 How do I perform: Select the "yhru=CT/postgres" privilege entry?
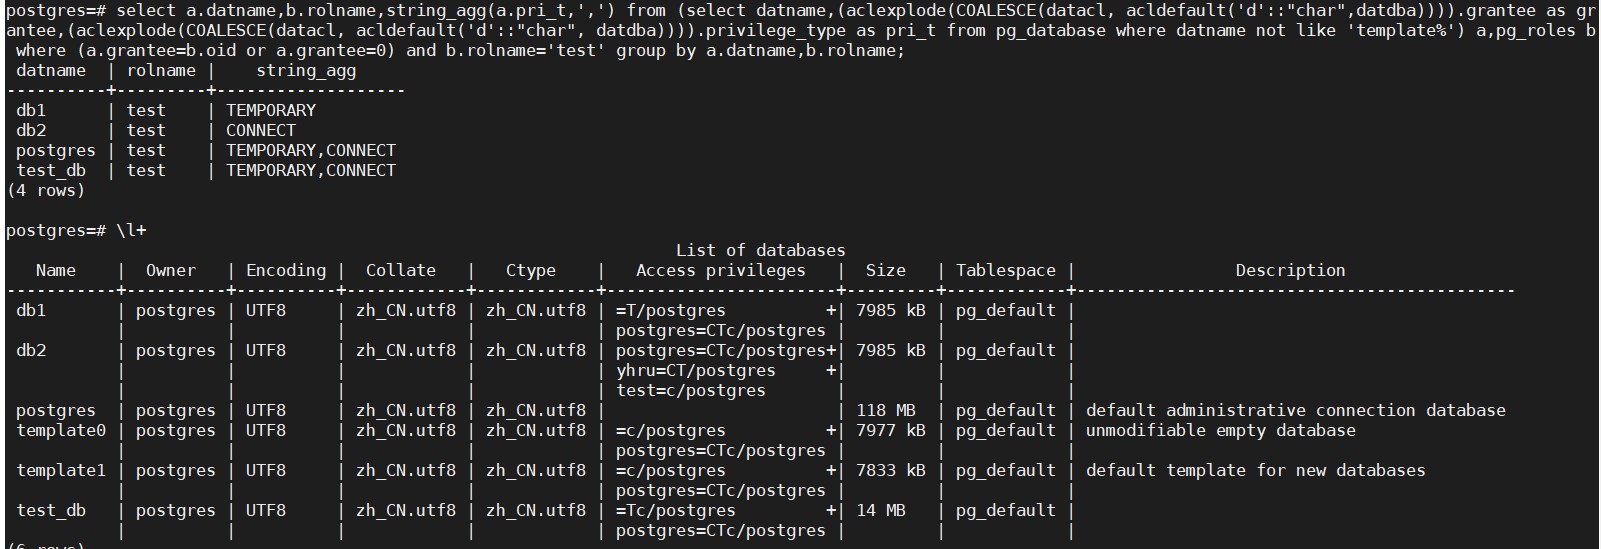[695, 370]
